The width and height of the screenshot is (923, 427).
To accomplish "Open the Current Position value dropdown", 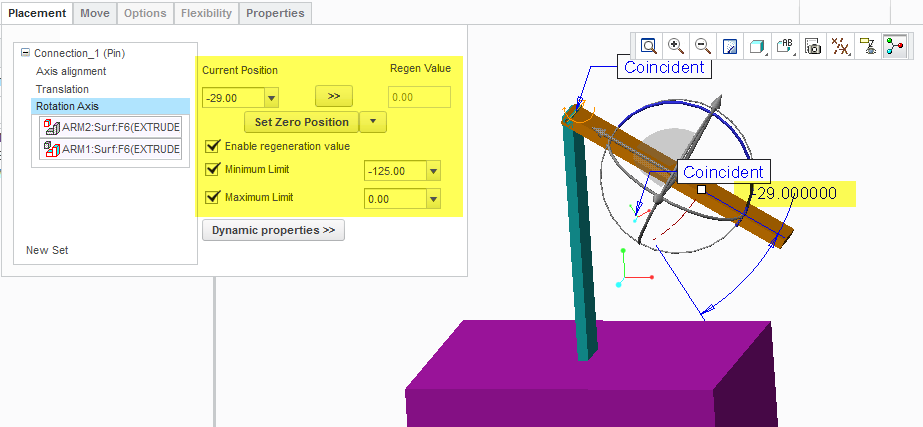I will pos(271,98).
